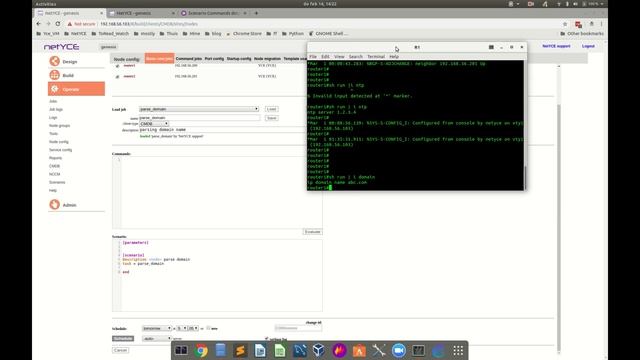This screenshot has width=640, height=360.
Task: Toggle checkbox for second node row
Action: pos(118,76)
